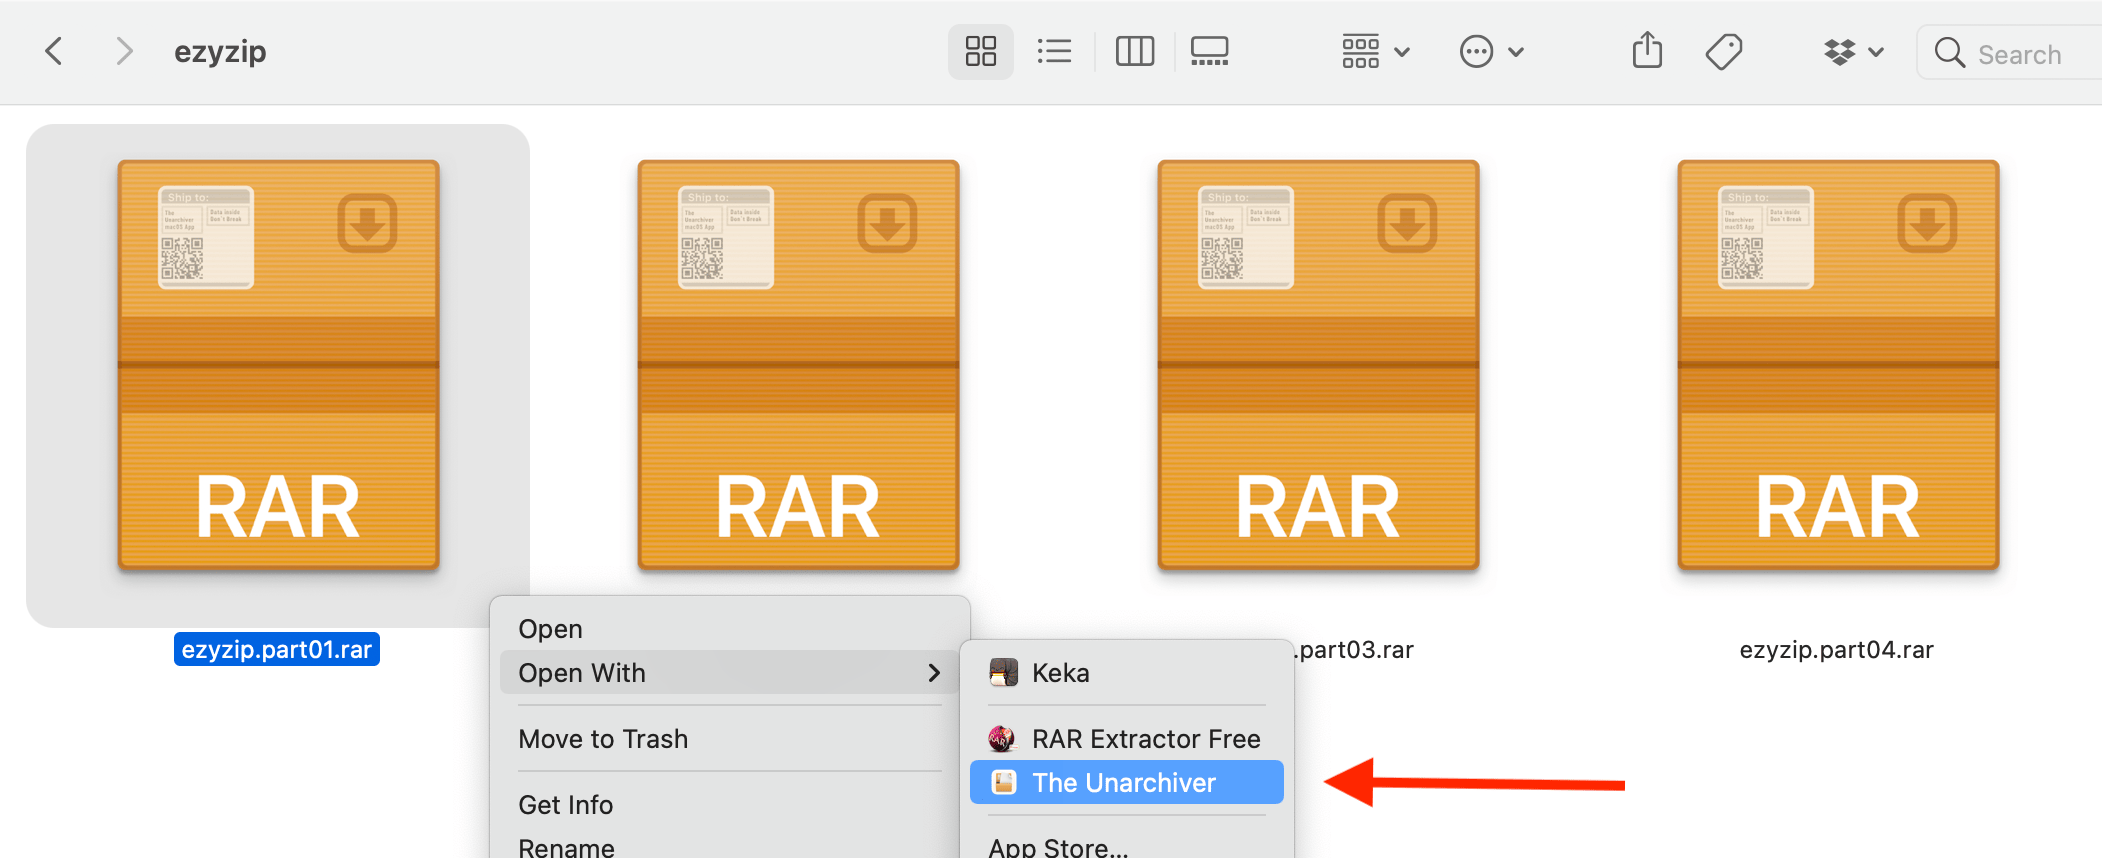Viewport: 2102px width, 858px height.
Task: Choose Rename in the context menu
Action: coord(730,847)
